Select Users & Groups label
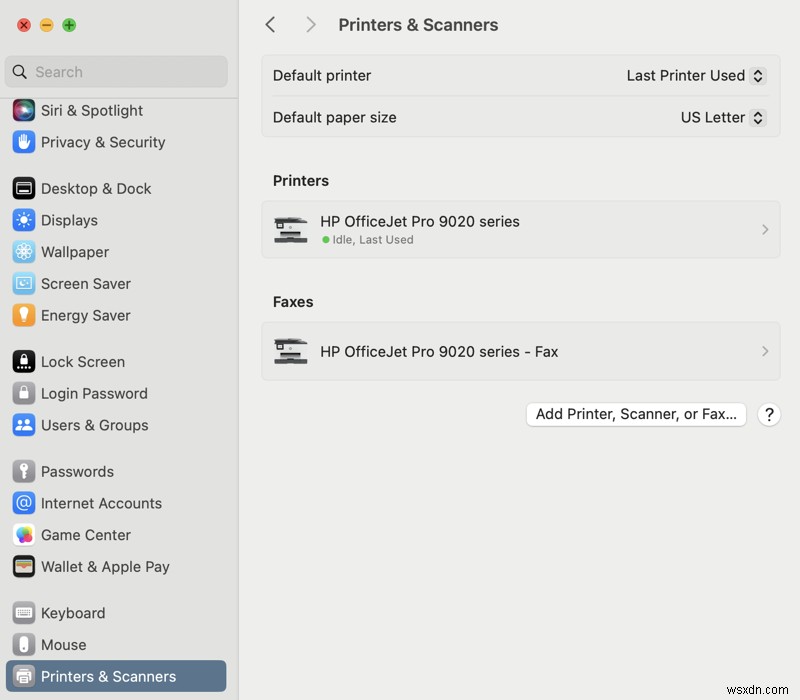800x700 pixels. pyautogui.click(x=94, y=424)
